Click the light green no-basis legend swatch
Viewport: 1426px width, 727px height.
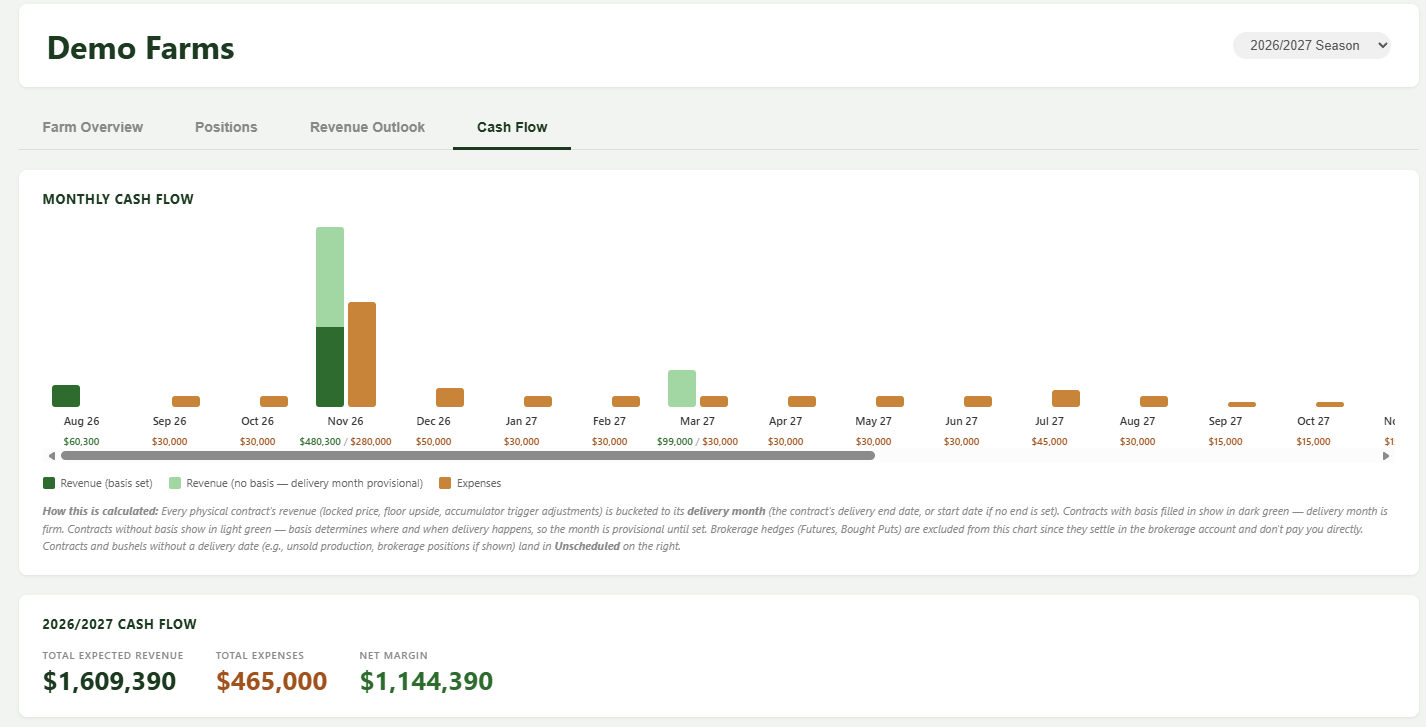tap(175, 483)
